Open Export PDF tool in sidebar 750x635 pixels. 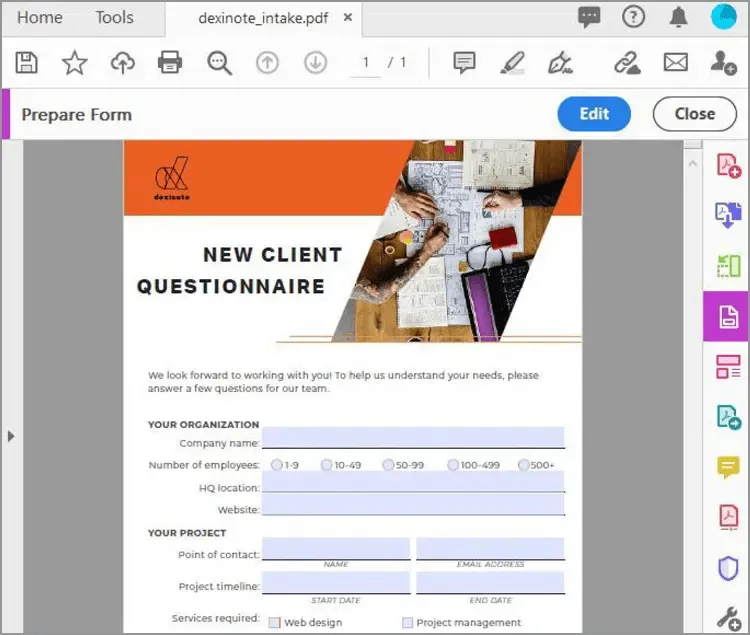pyautogui.click(x=728, y=417)
